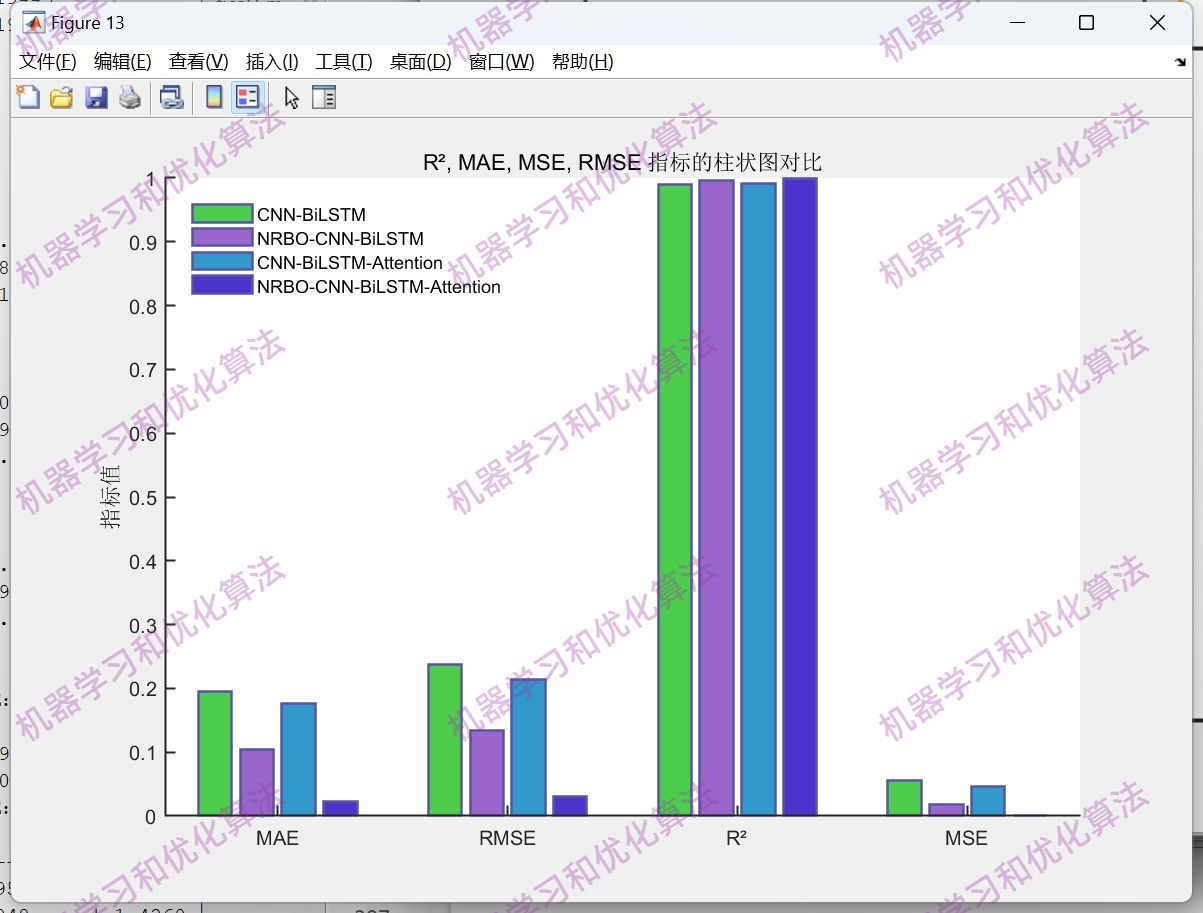This screenshot has width=1203, height=913.
Task: Select the Edit Plot arrow tool
Action: tap(291, 97)
